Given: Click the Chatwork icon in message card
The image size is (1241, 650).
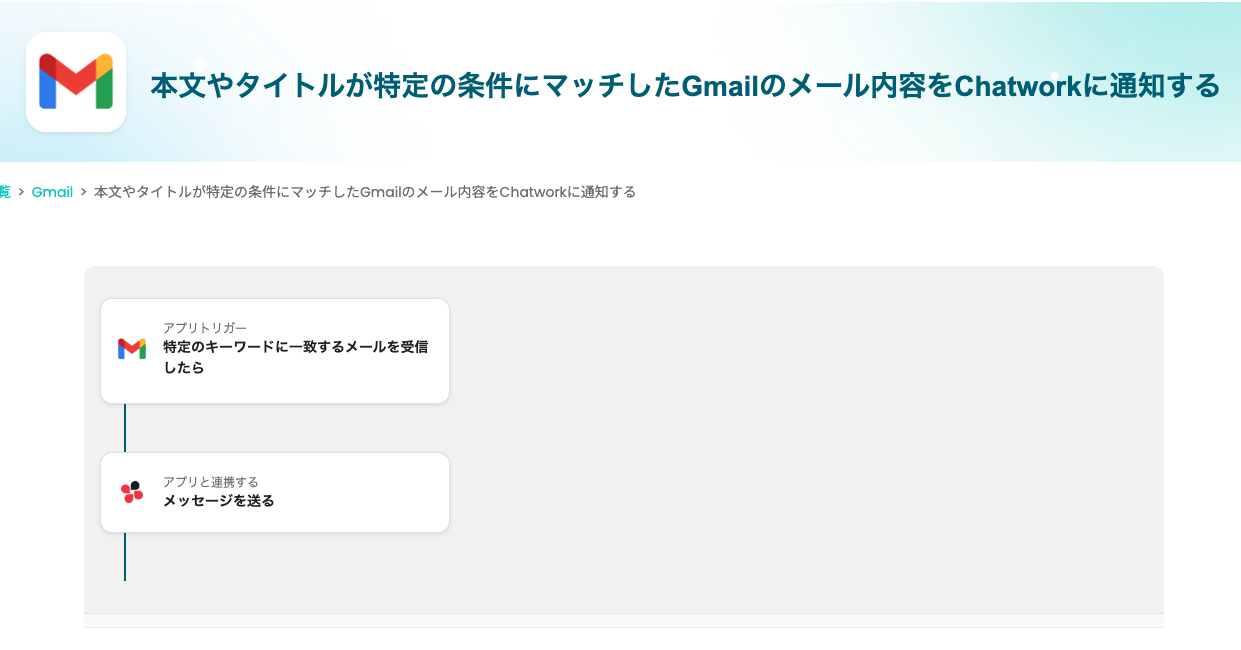Looking at the screenshot, I should point(132,492).
